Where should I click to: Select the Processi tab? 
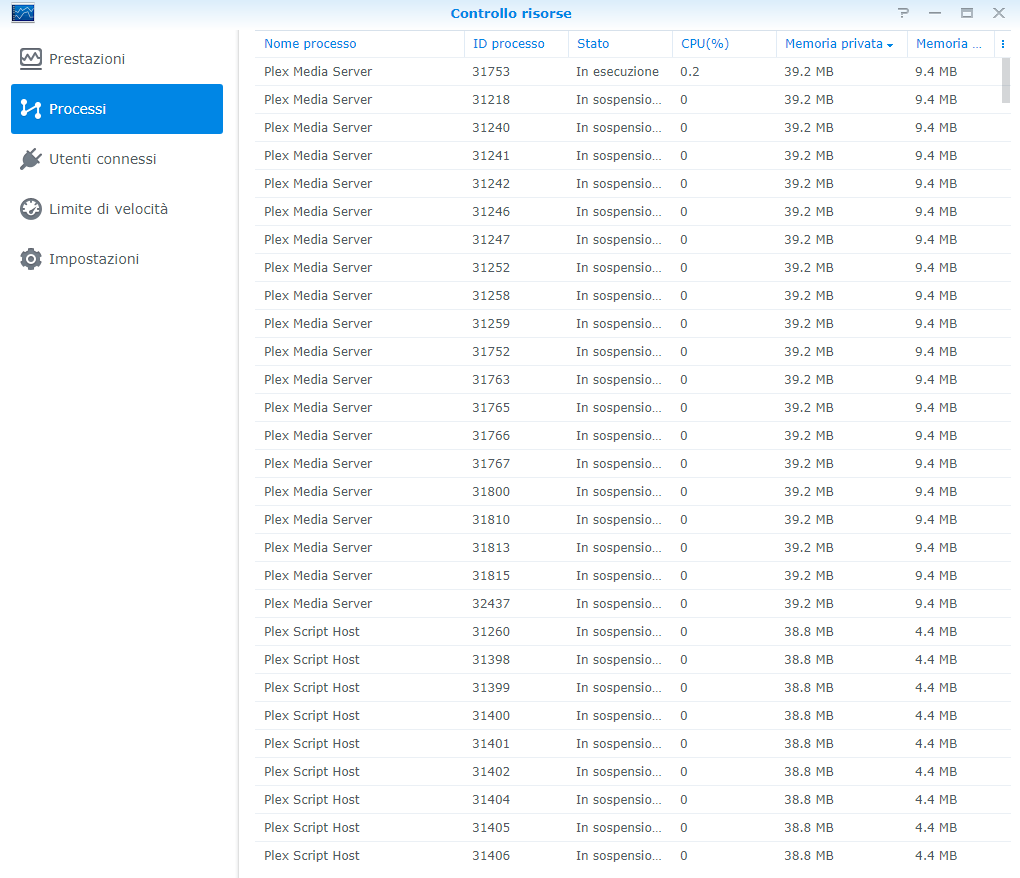pos(117,109)
